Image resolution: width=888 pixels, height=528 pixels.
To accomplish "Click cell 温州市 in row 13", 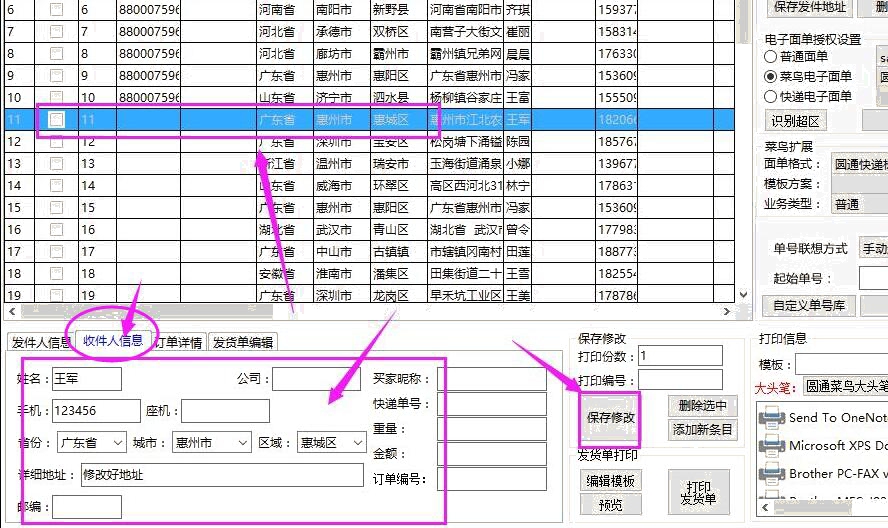I will point(341,164).
